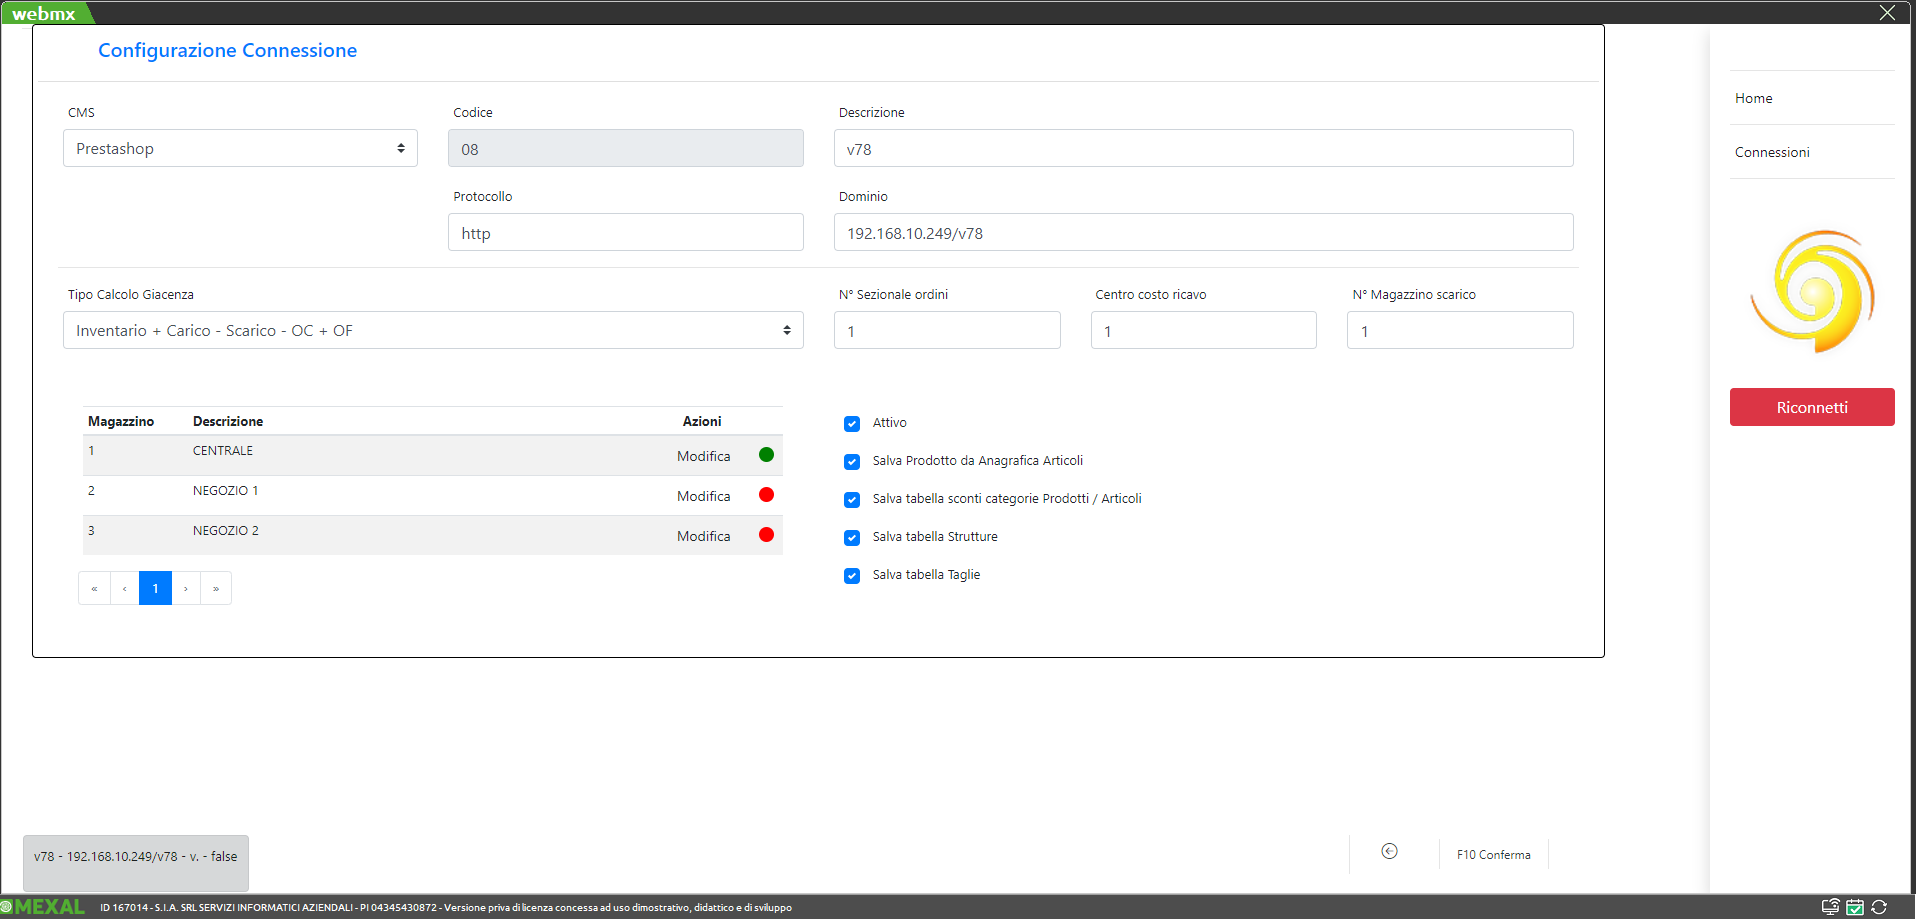
Task: Go to last page of warehouse table
Action: [216, 588]
